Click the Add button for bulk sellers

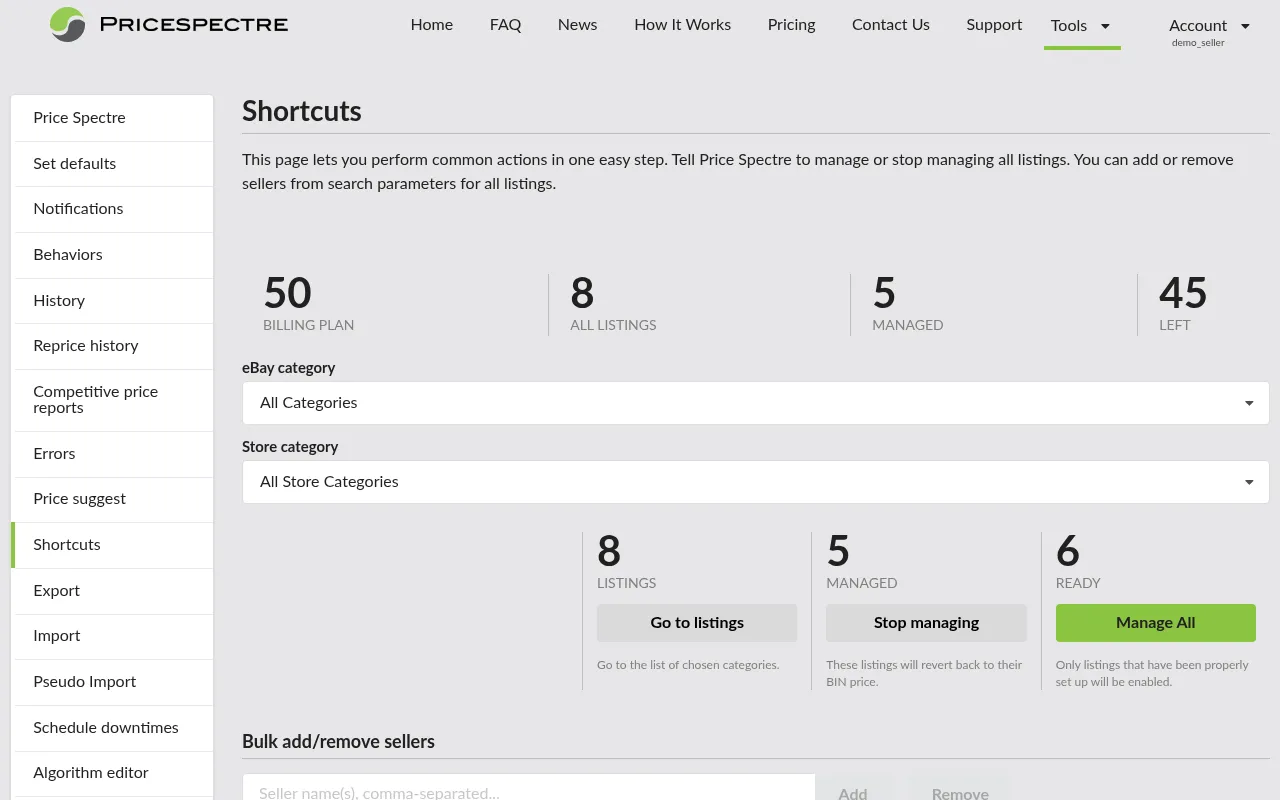click(x=853, y=792)
